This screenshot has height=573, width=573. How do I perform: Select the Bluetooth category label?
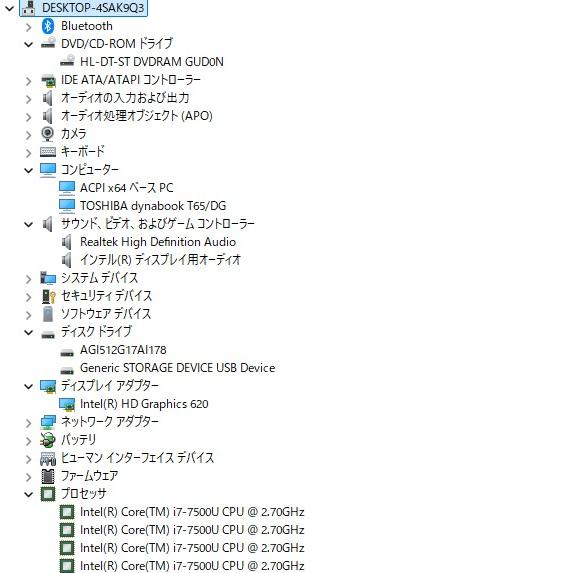tap(87, 26)
